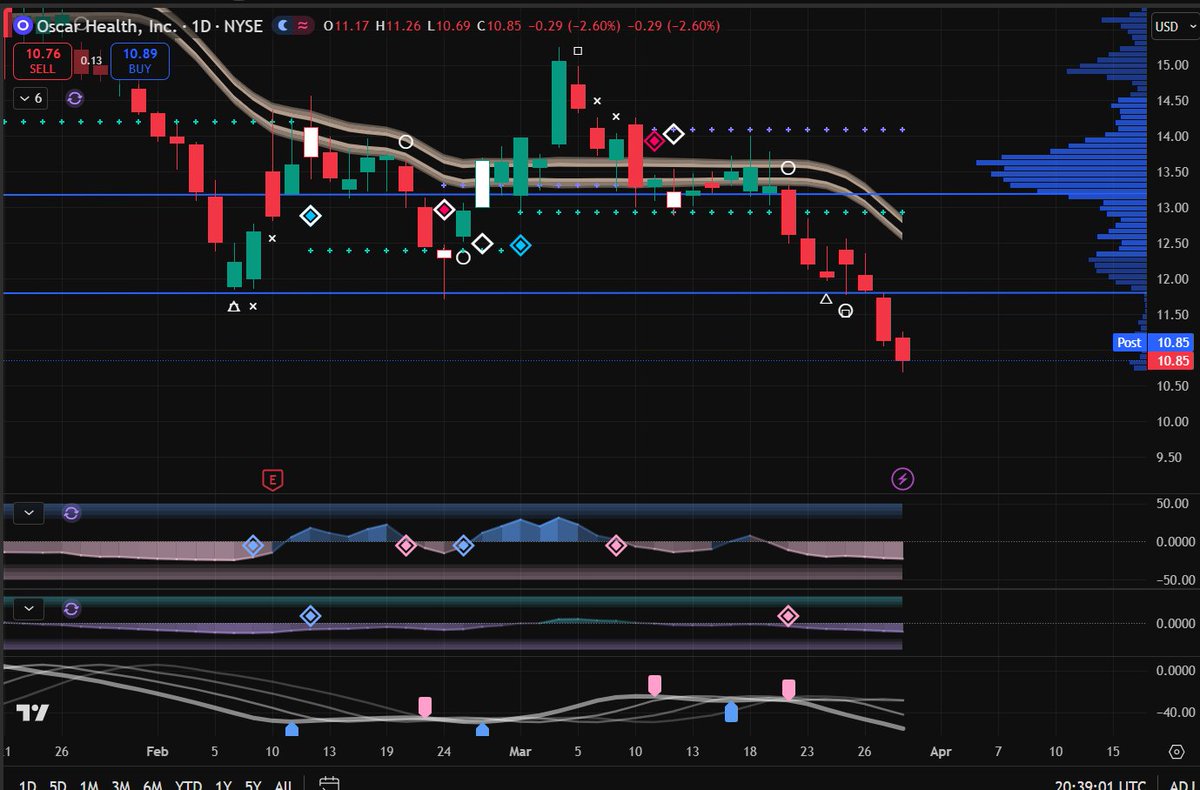Click the cyan diamond signal near Feb 12
This screenshot has width=1200, height=790.
pos(311,215)
